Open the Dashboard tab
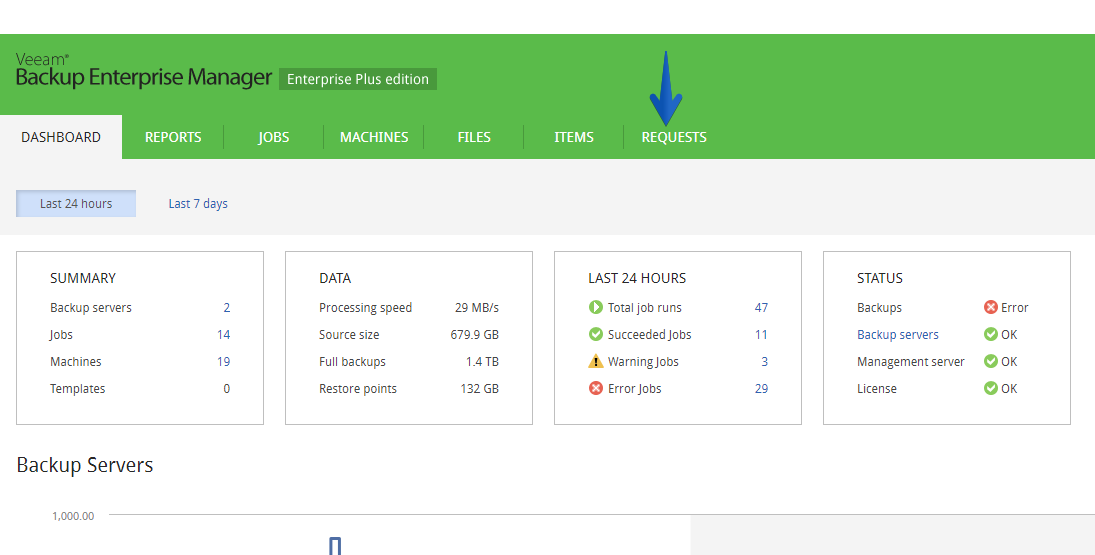The image size is (1095, 555). 61,137
